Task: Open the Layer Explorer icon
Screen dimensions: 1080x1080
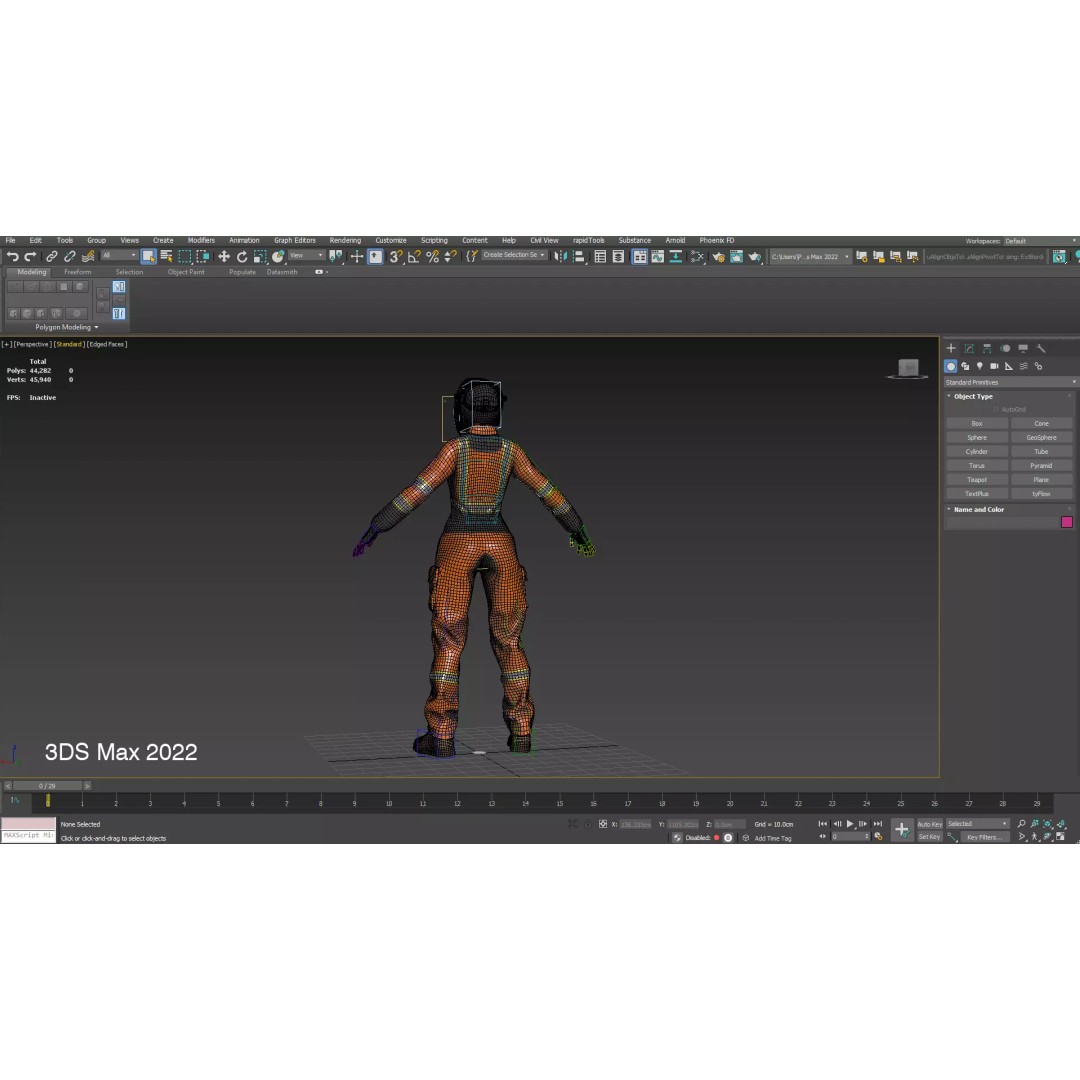Action: [618, 257]
